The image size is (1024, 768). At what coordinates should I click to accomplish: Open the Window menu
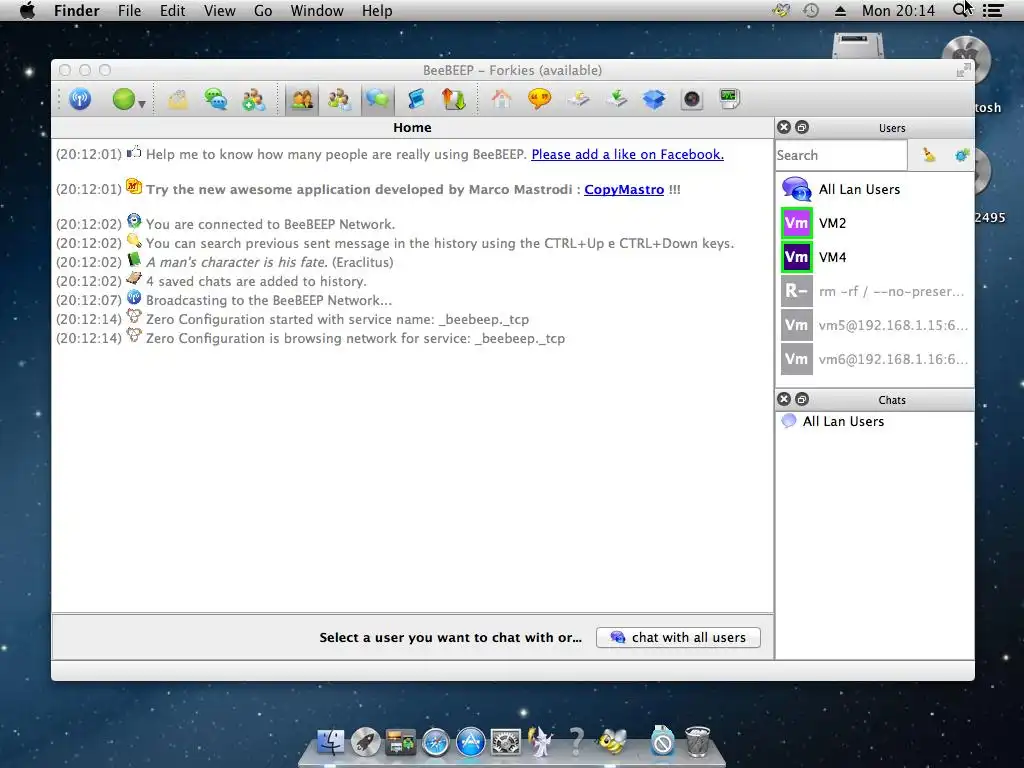317,10
